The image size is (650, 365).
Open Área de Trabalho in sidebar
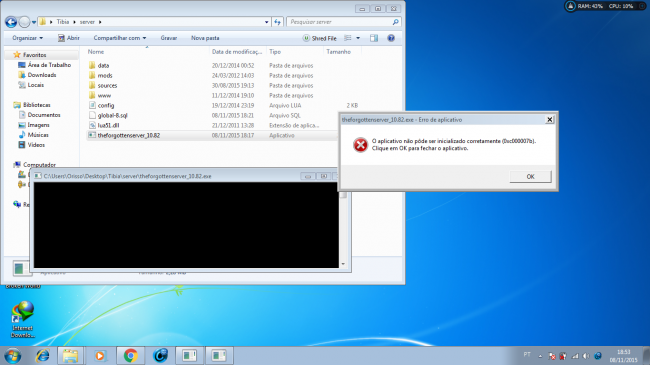pyautogui.click(x=49, y=65)
